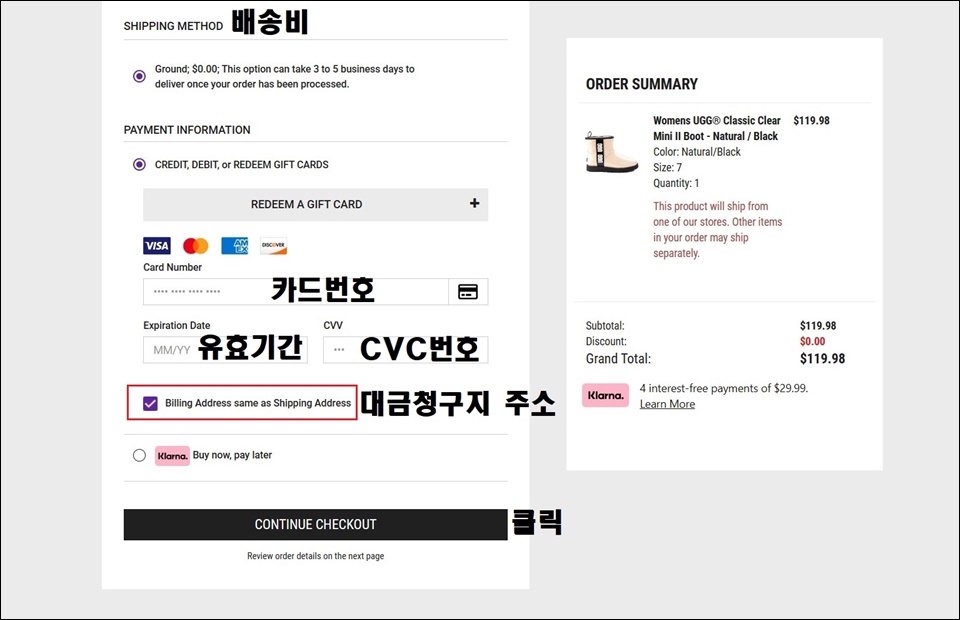Screen dimensions: 960x620
Task: Click the Subtotal $119.98 value
Action: click(818, 326)
